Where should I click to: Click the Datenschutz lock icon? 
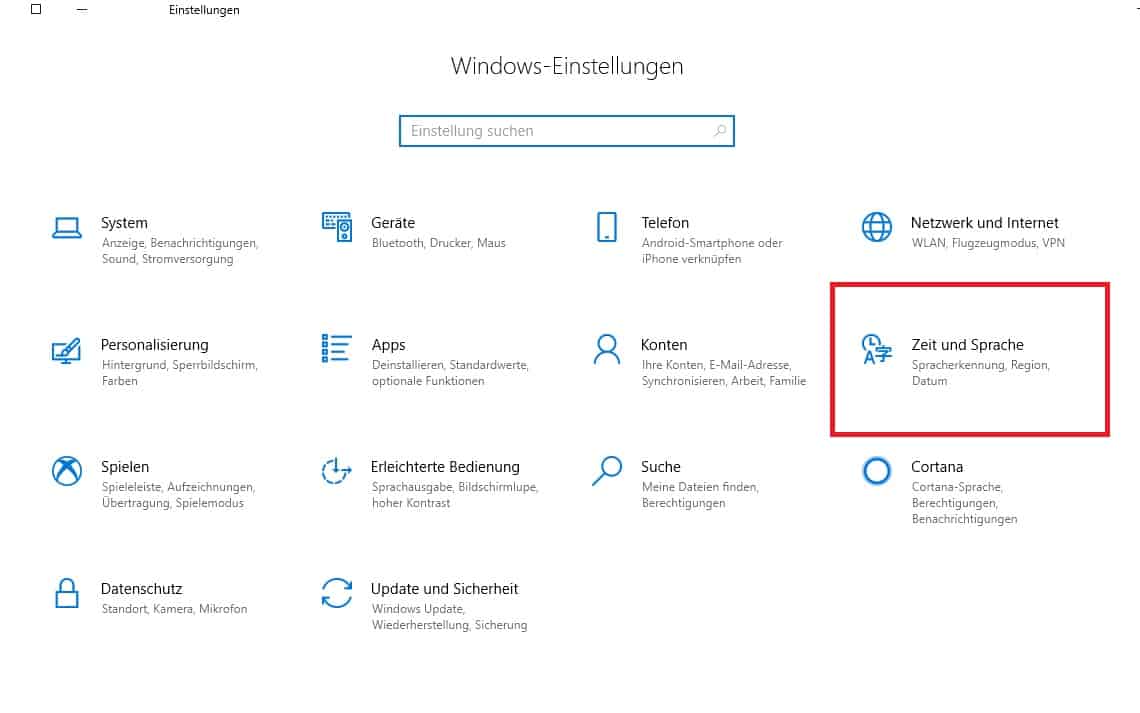click(67, 593)
